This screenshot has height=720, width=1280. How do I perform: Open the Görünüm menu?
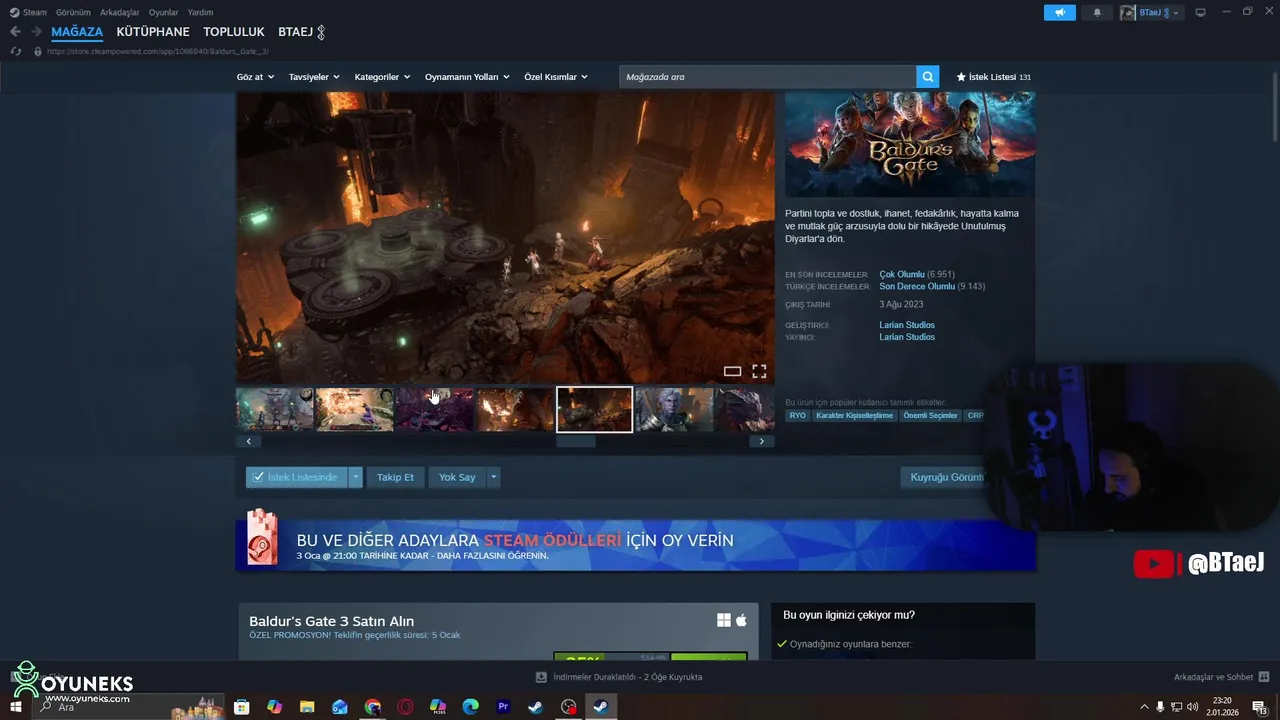tap(73, 12)
